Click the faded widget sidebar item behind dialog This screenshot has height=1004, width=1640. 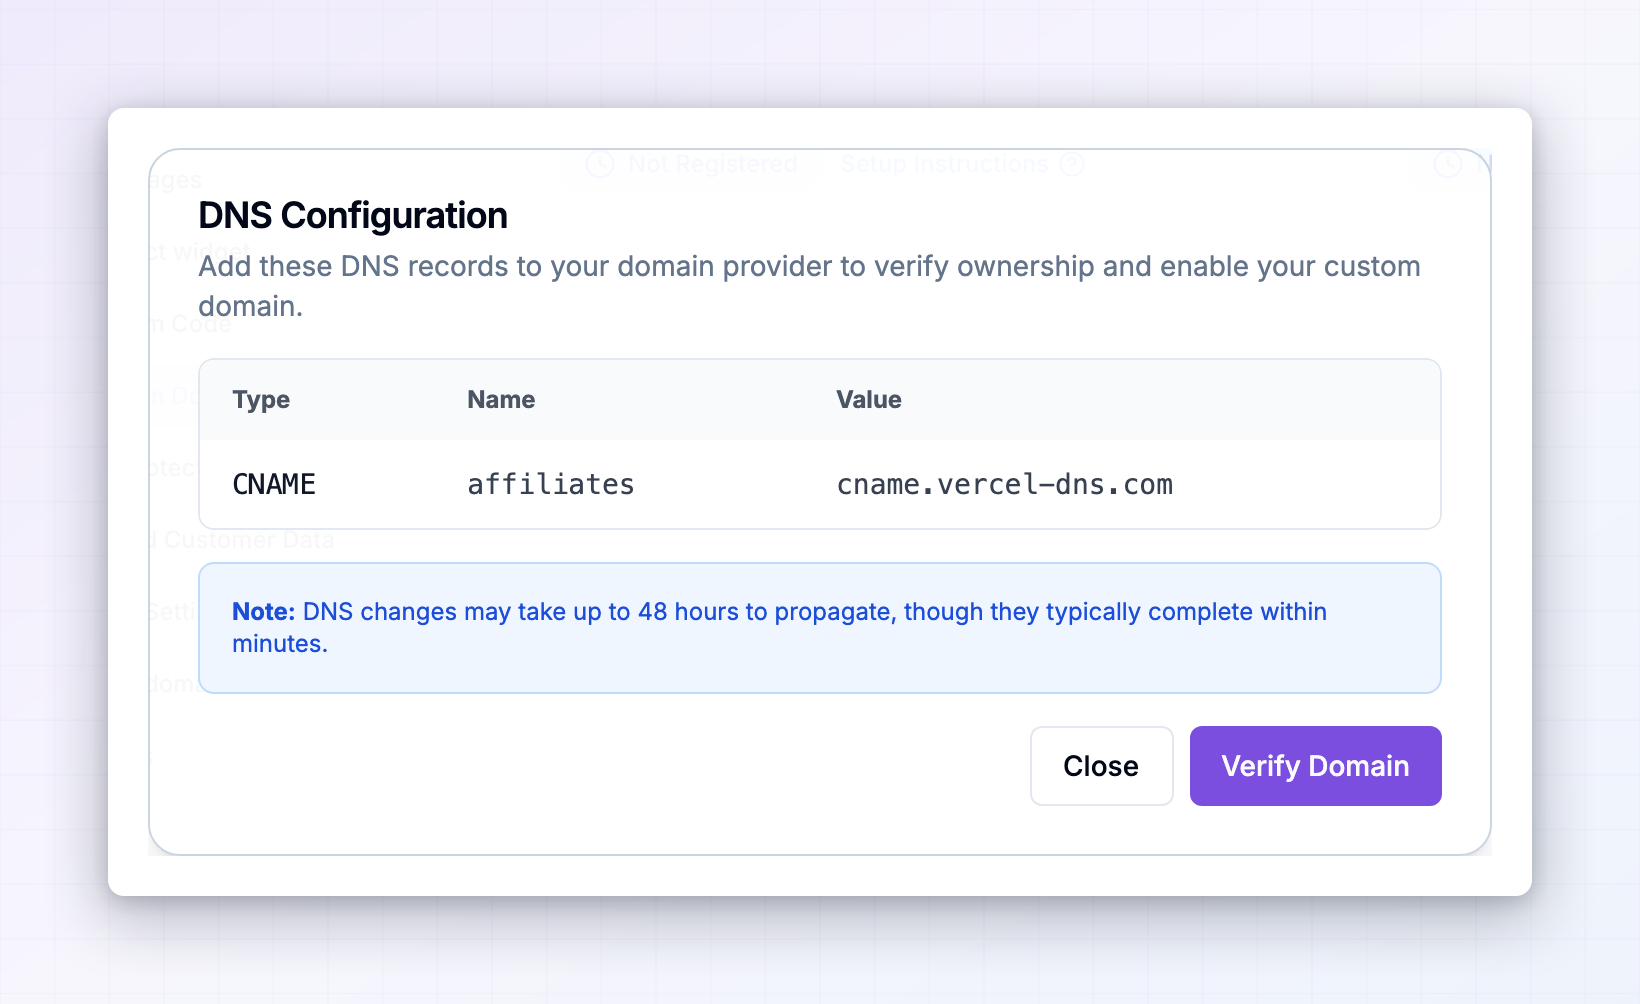211,251
